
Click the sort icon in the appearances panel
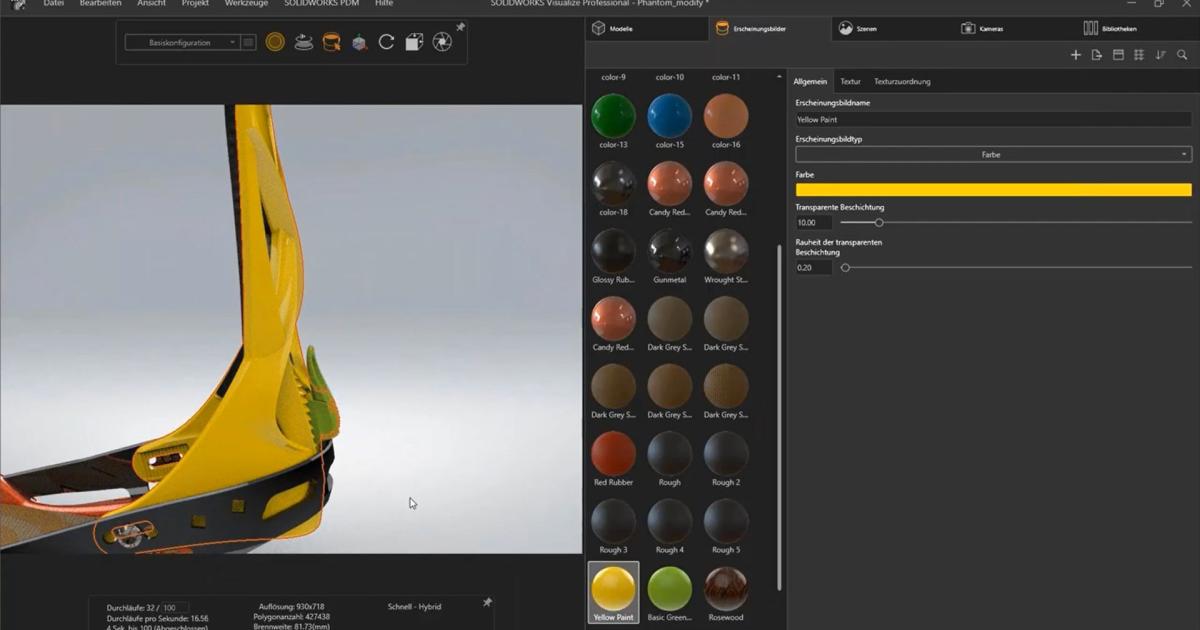coord(1160,55)
